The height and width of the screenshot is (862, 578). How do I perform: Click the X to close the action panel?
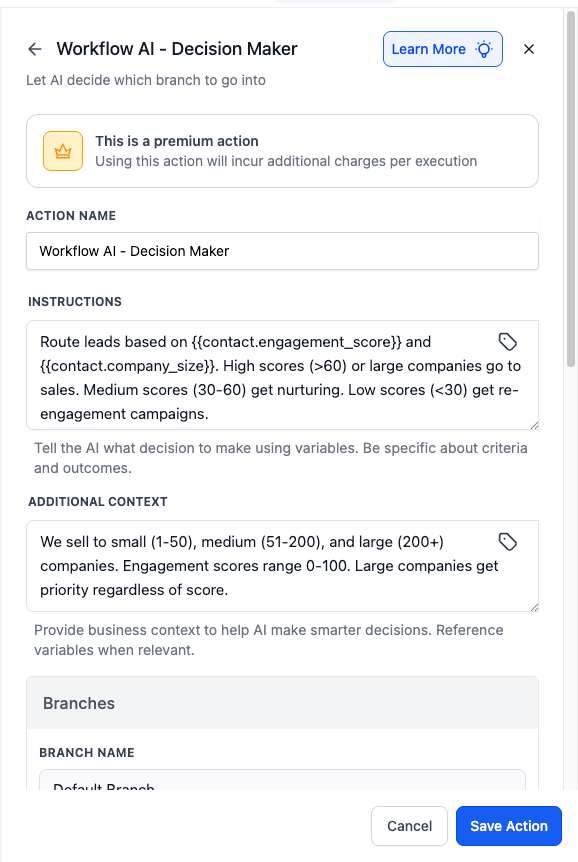click(529, 48)
